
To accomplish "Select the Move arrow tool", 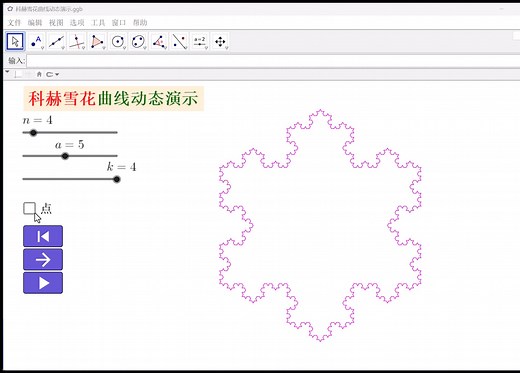I will 15,42.
